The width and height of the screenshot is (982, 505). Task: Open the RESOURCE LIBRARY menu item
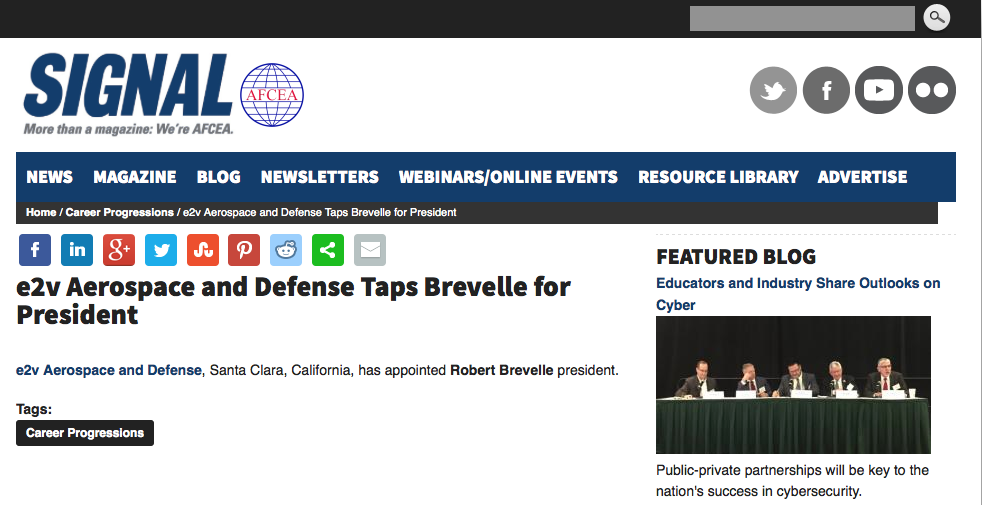click(718, 177)
